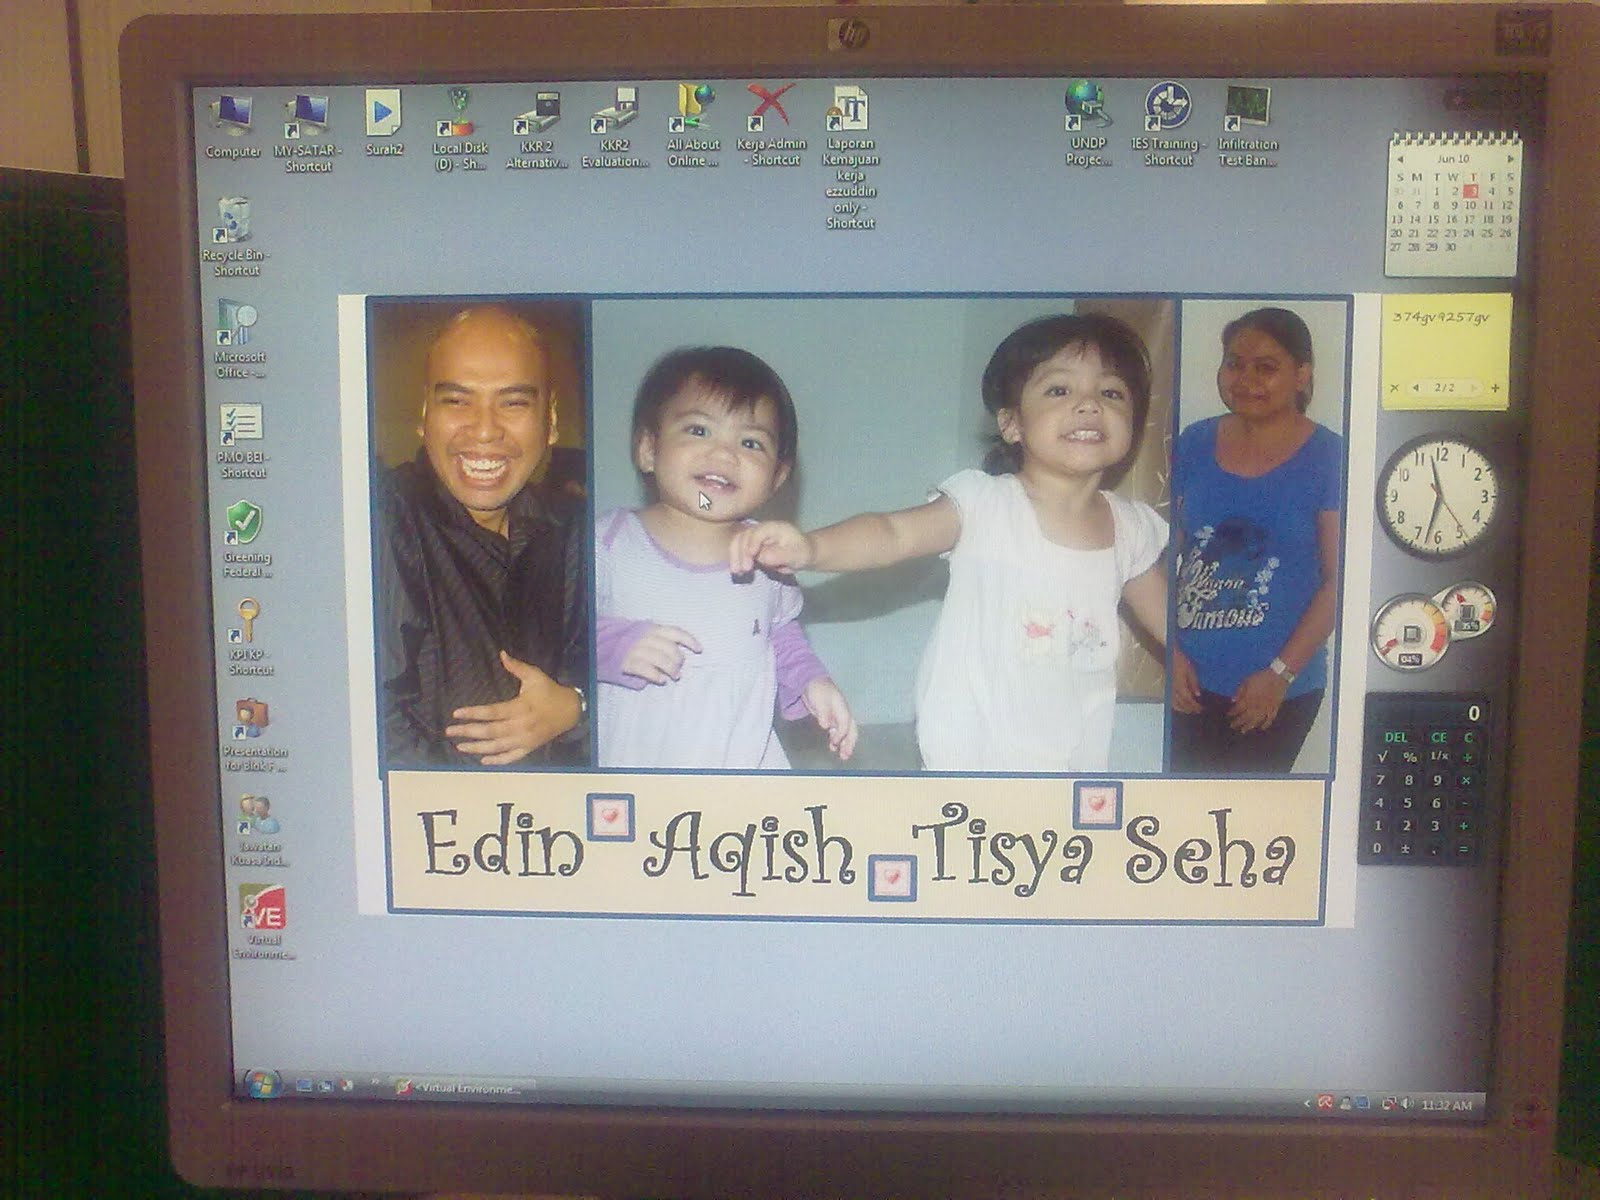The height and width of the screenshot is (1200, 1600).
Task: Click highlighted date 3 in calendar gadget
Action: click(1471, 190)
